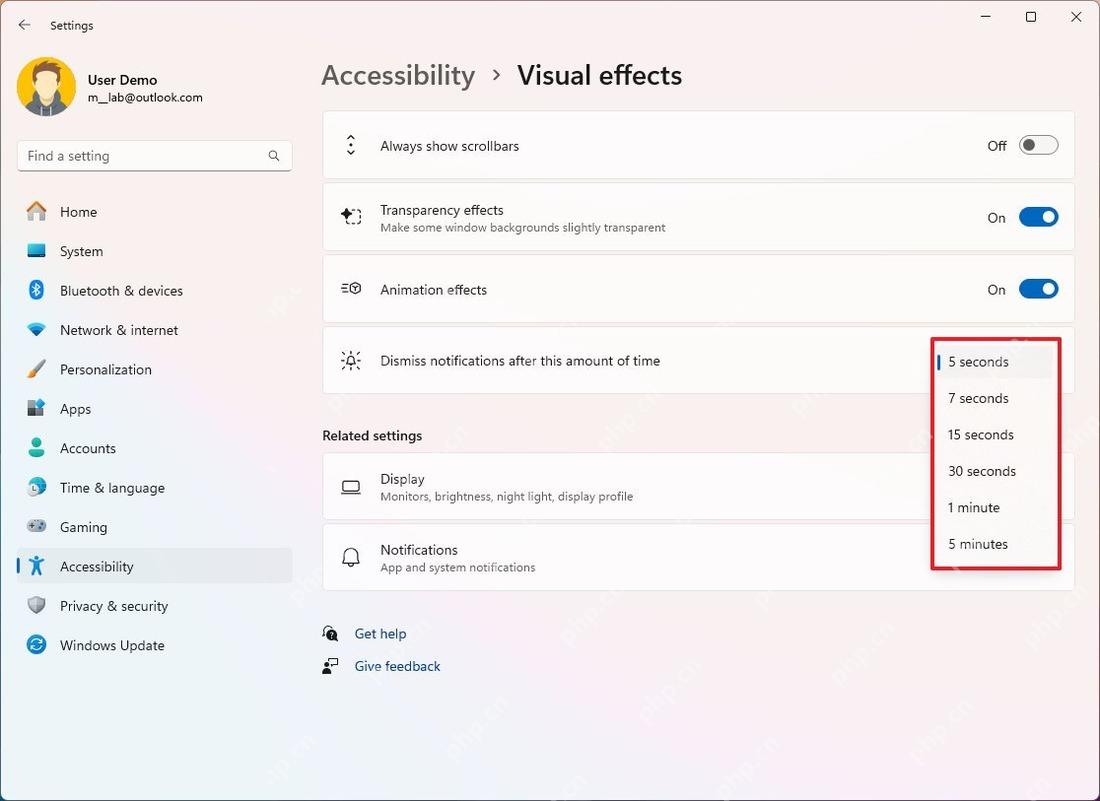The width and height of the screenshot is (1100, 801).
Task: Click the User Demo avatar picture
Action: [x=46, y=86]
